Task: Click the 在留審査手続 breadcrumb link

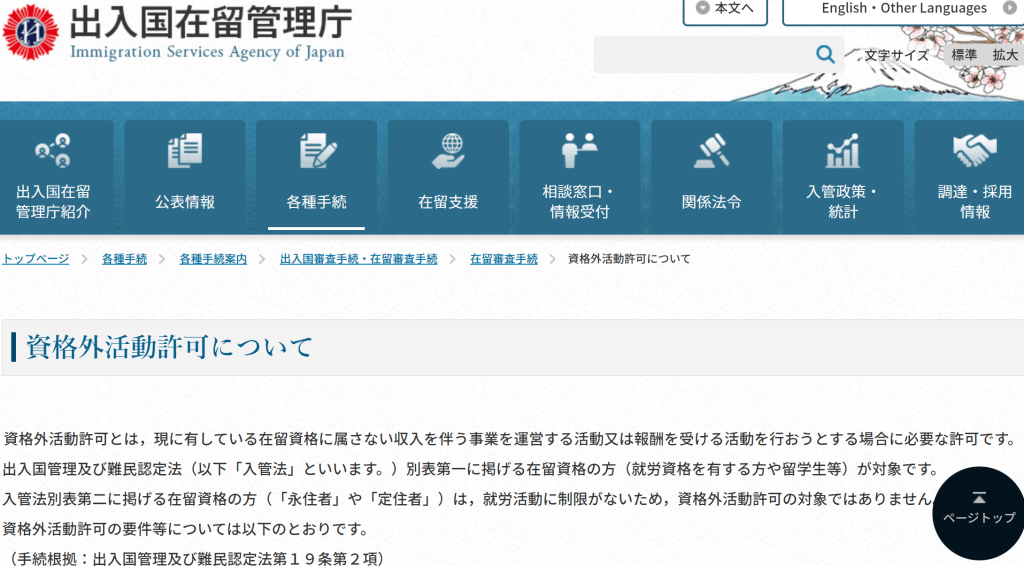Action: (503, 259)
